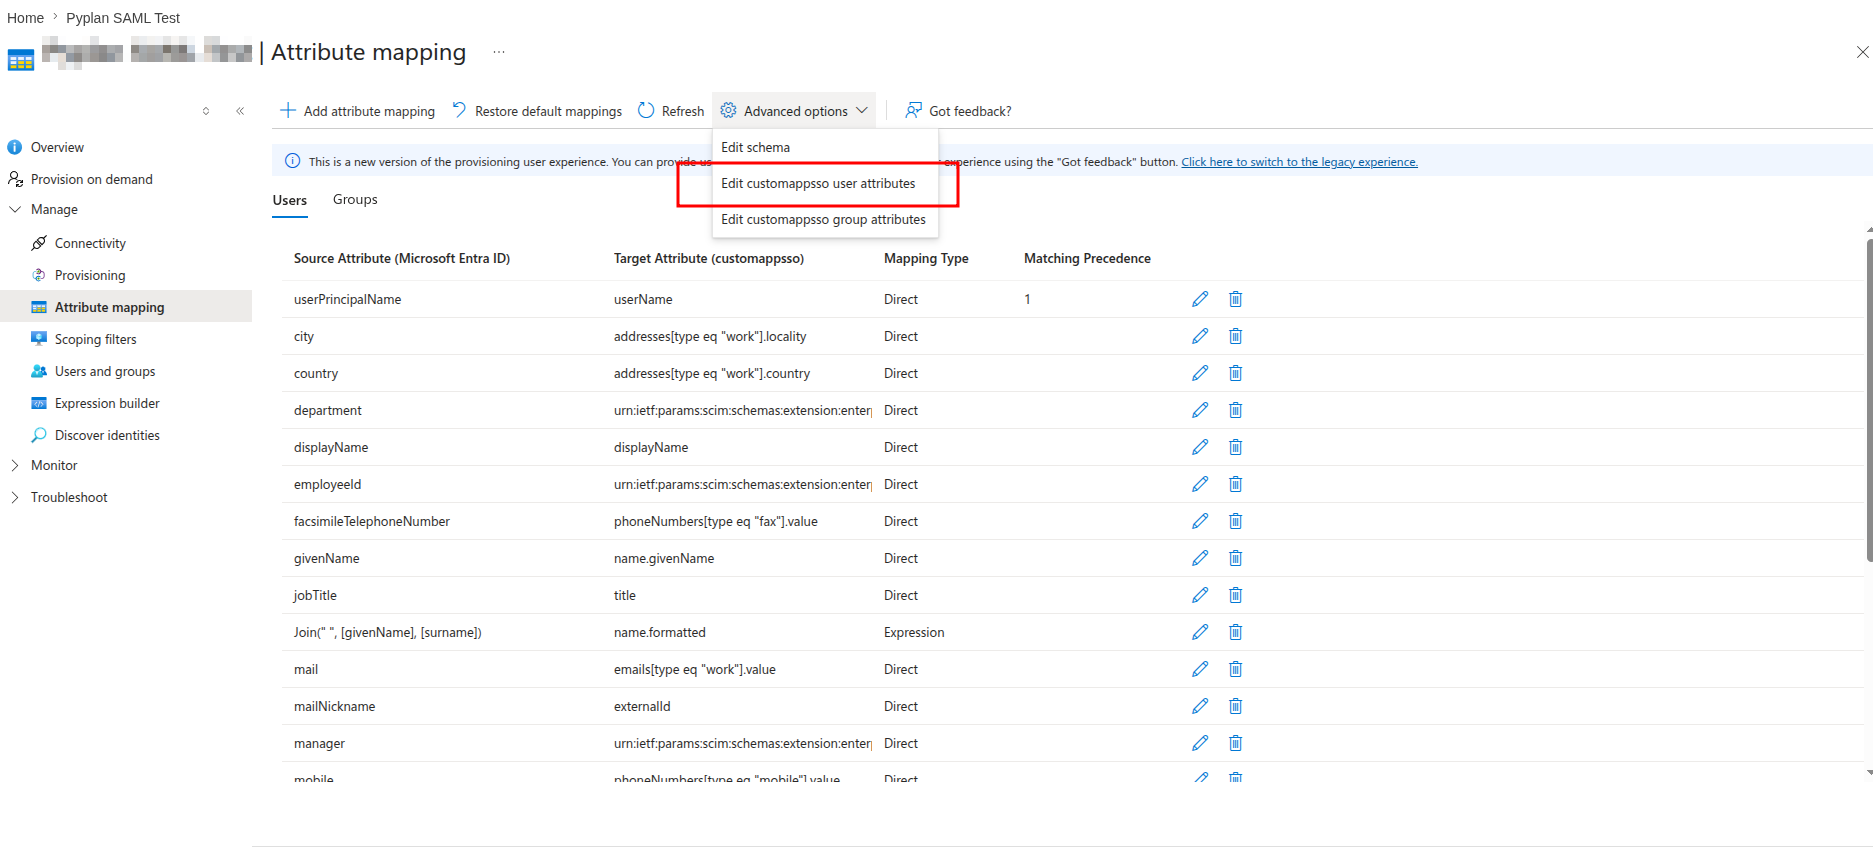Image resolution: width=1873 pixels, height=858 pixels.
Task: Expand the Monitor section
Action: (15, 465)
